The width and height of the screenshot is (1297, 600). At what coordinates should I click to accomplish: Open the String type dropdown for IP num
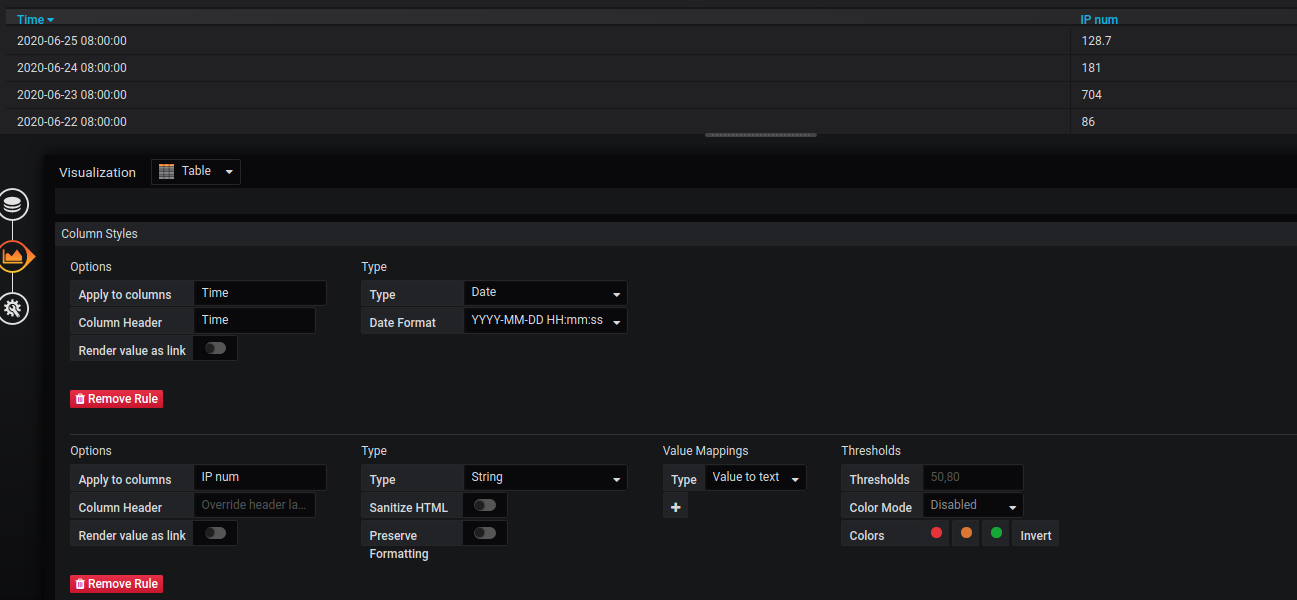(545, 477)
